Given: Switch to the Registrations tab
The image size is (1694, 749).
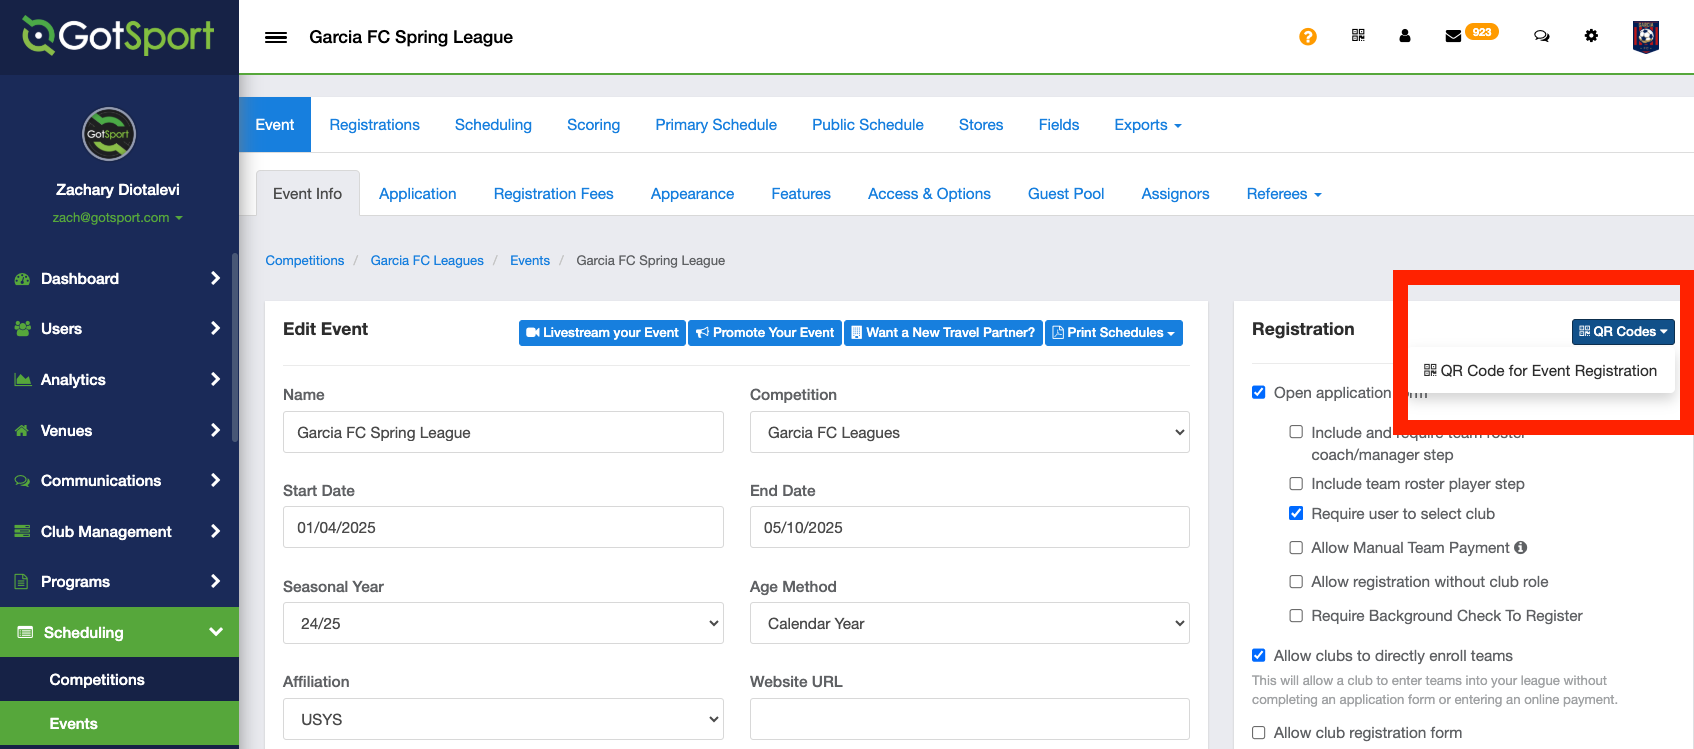Looking at the screenshot, I should 374,125.
